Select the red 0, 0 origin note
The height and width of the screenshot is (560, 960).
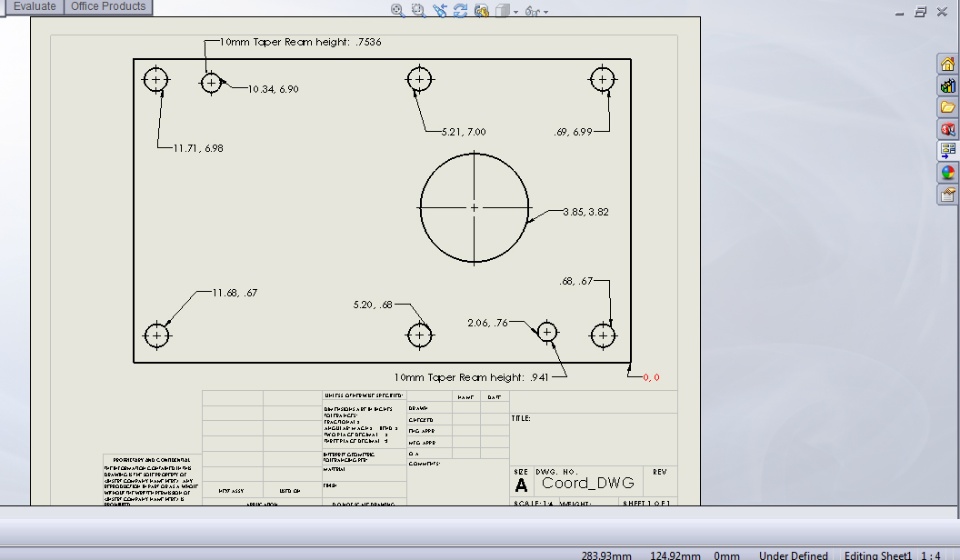click(651, 378)
